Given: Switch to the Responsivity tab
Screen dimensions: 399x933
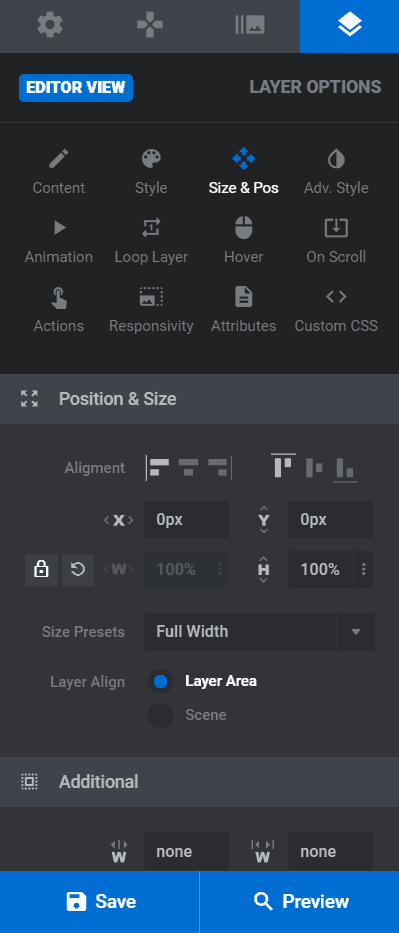Looking at the screenshot, I should click(x=151, y=310).
